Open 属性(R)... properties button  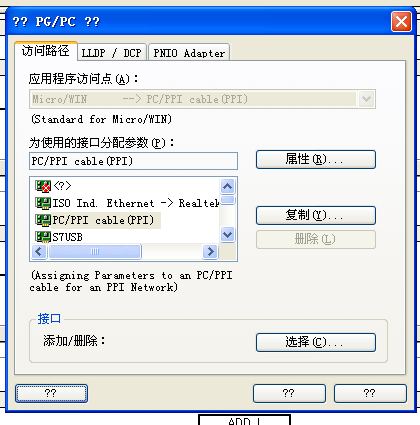(x=316, y=159)
